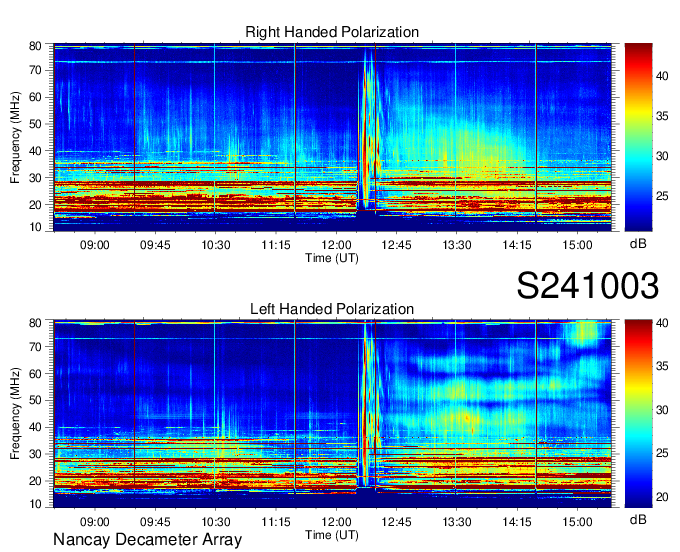Click "09:45" tick on Right Handed time axis
The height and width of the screenshot is (552, 680).
155,245
